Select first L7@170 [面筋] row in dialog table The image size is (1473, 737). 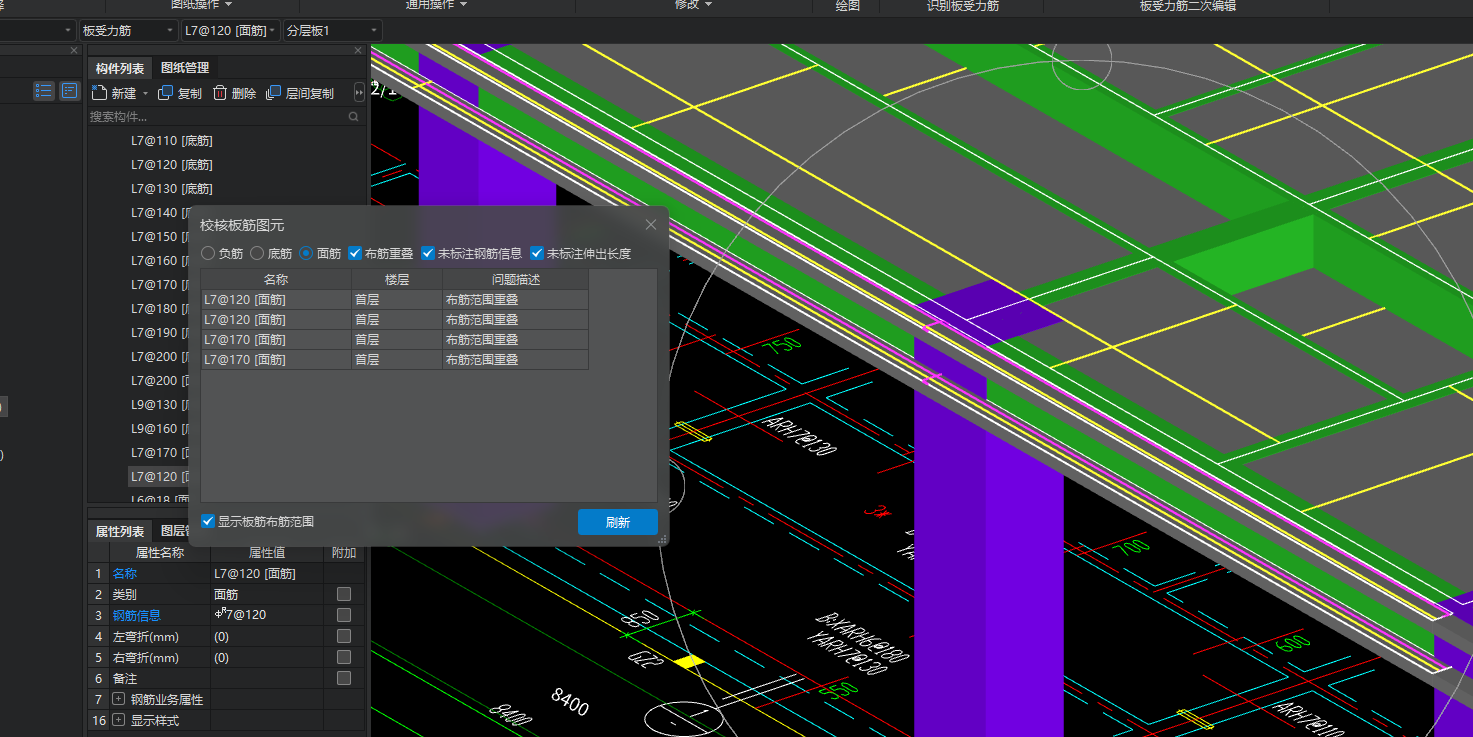click(395, 340)
